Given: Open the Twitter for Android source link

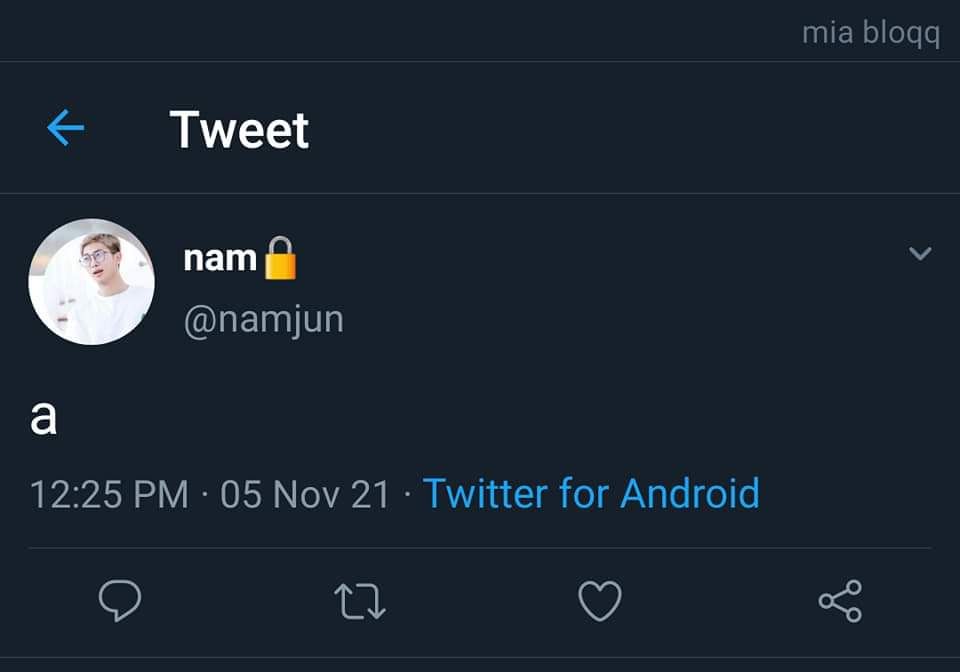Looking at the screenshot, I should click(591, 493).
